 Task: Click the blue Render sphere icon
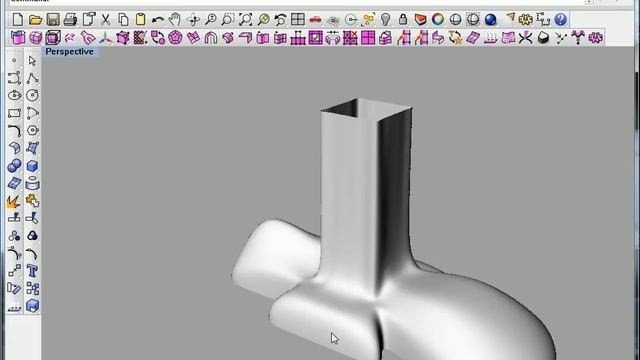point(491,19)
